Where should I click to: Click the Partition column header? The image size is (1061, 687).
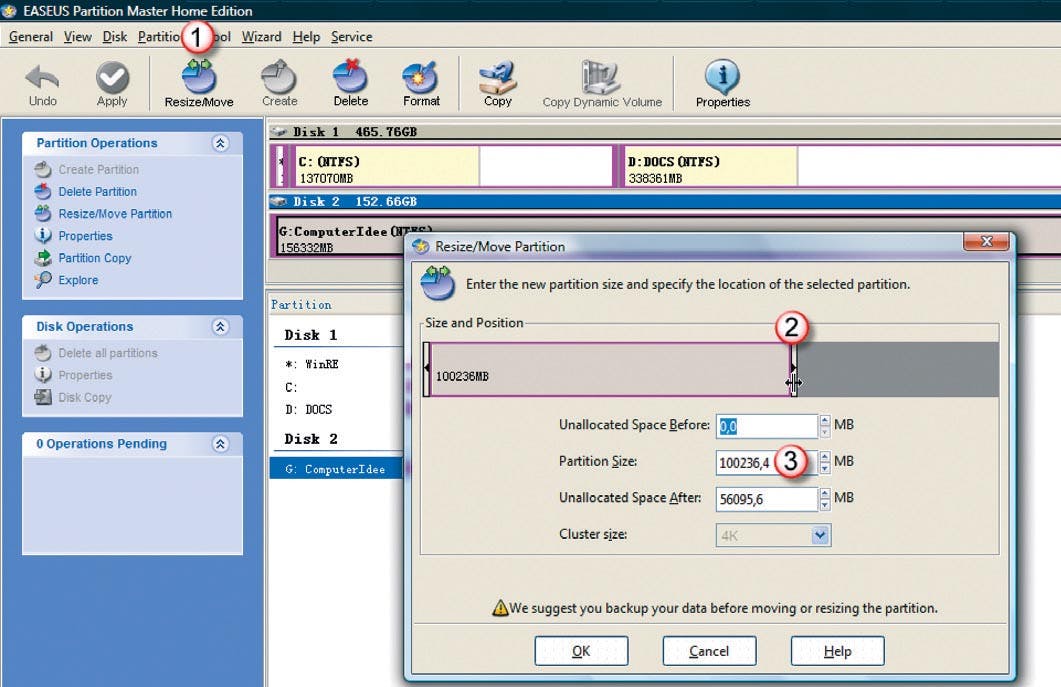(301, 305)
